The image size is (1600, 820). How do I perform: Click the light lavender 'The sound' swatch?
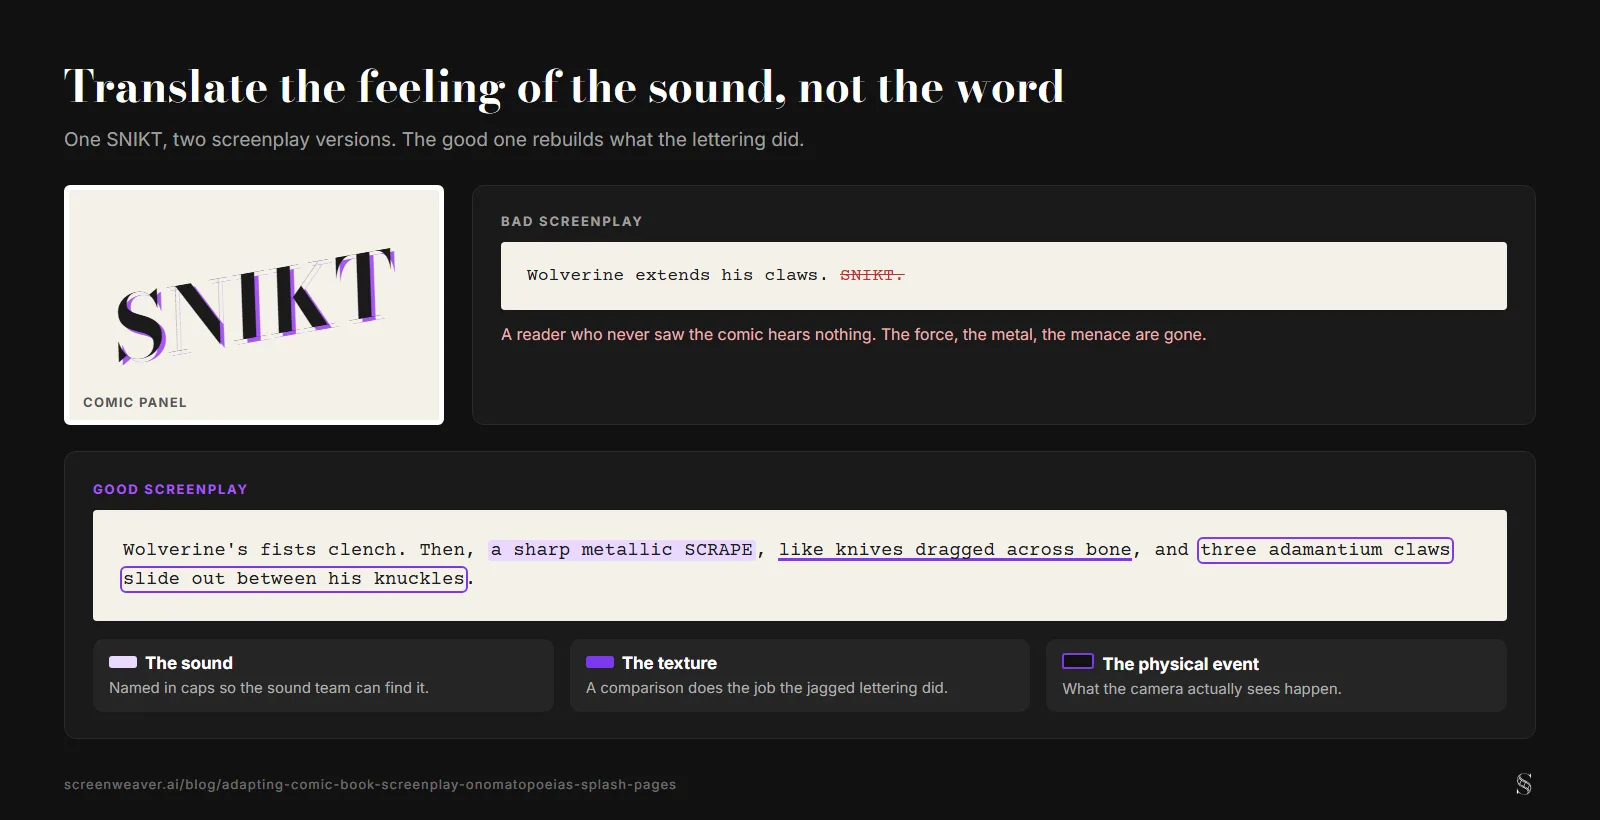[x=123, y=662]
